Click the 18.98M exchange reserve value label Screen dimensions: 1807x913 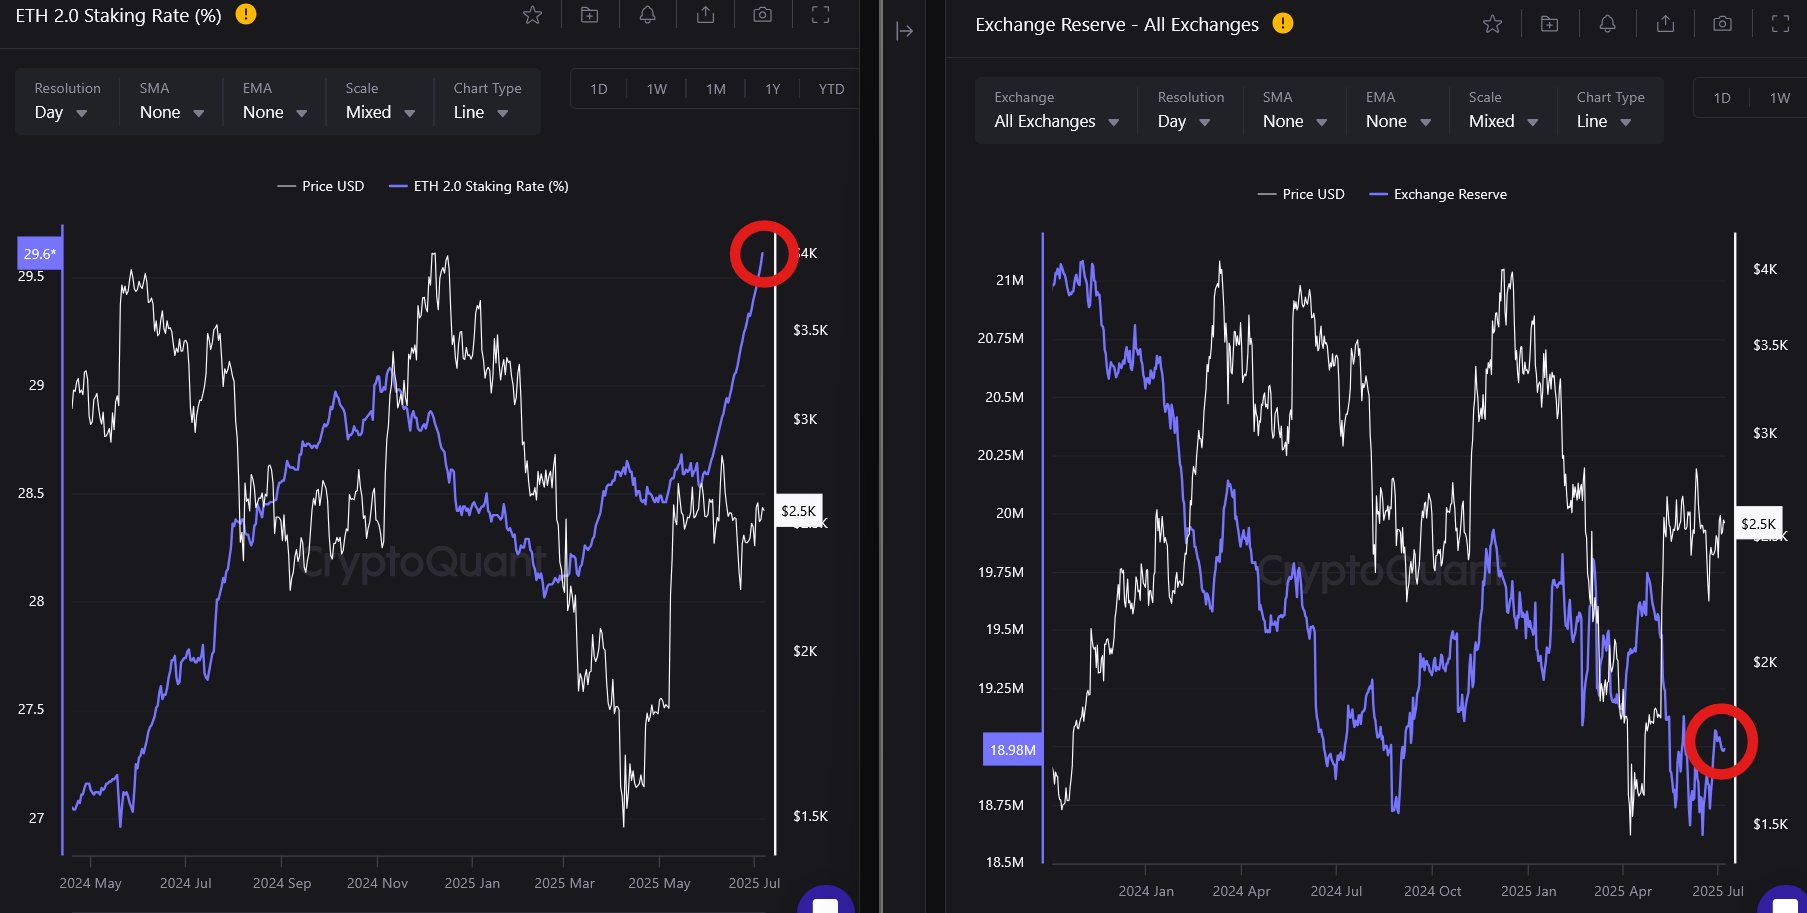(x=1012, y=750)
